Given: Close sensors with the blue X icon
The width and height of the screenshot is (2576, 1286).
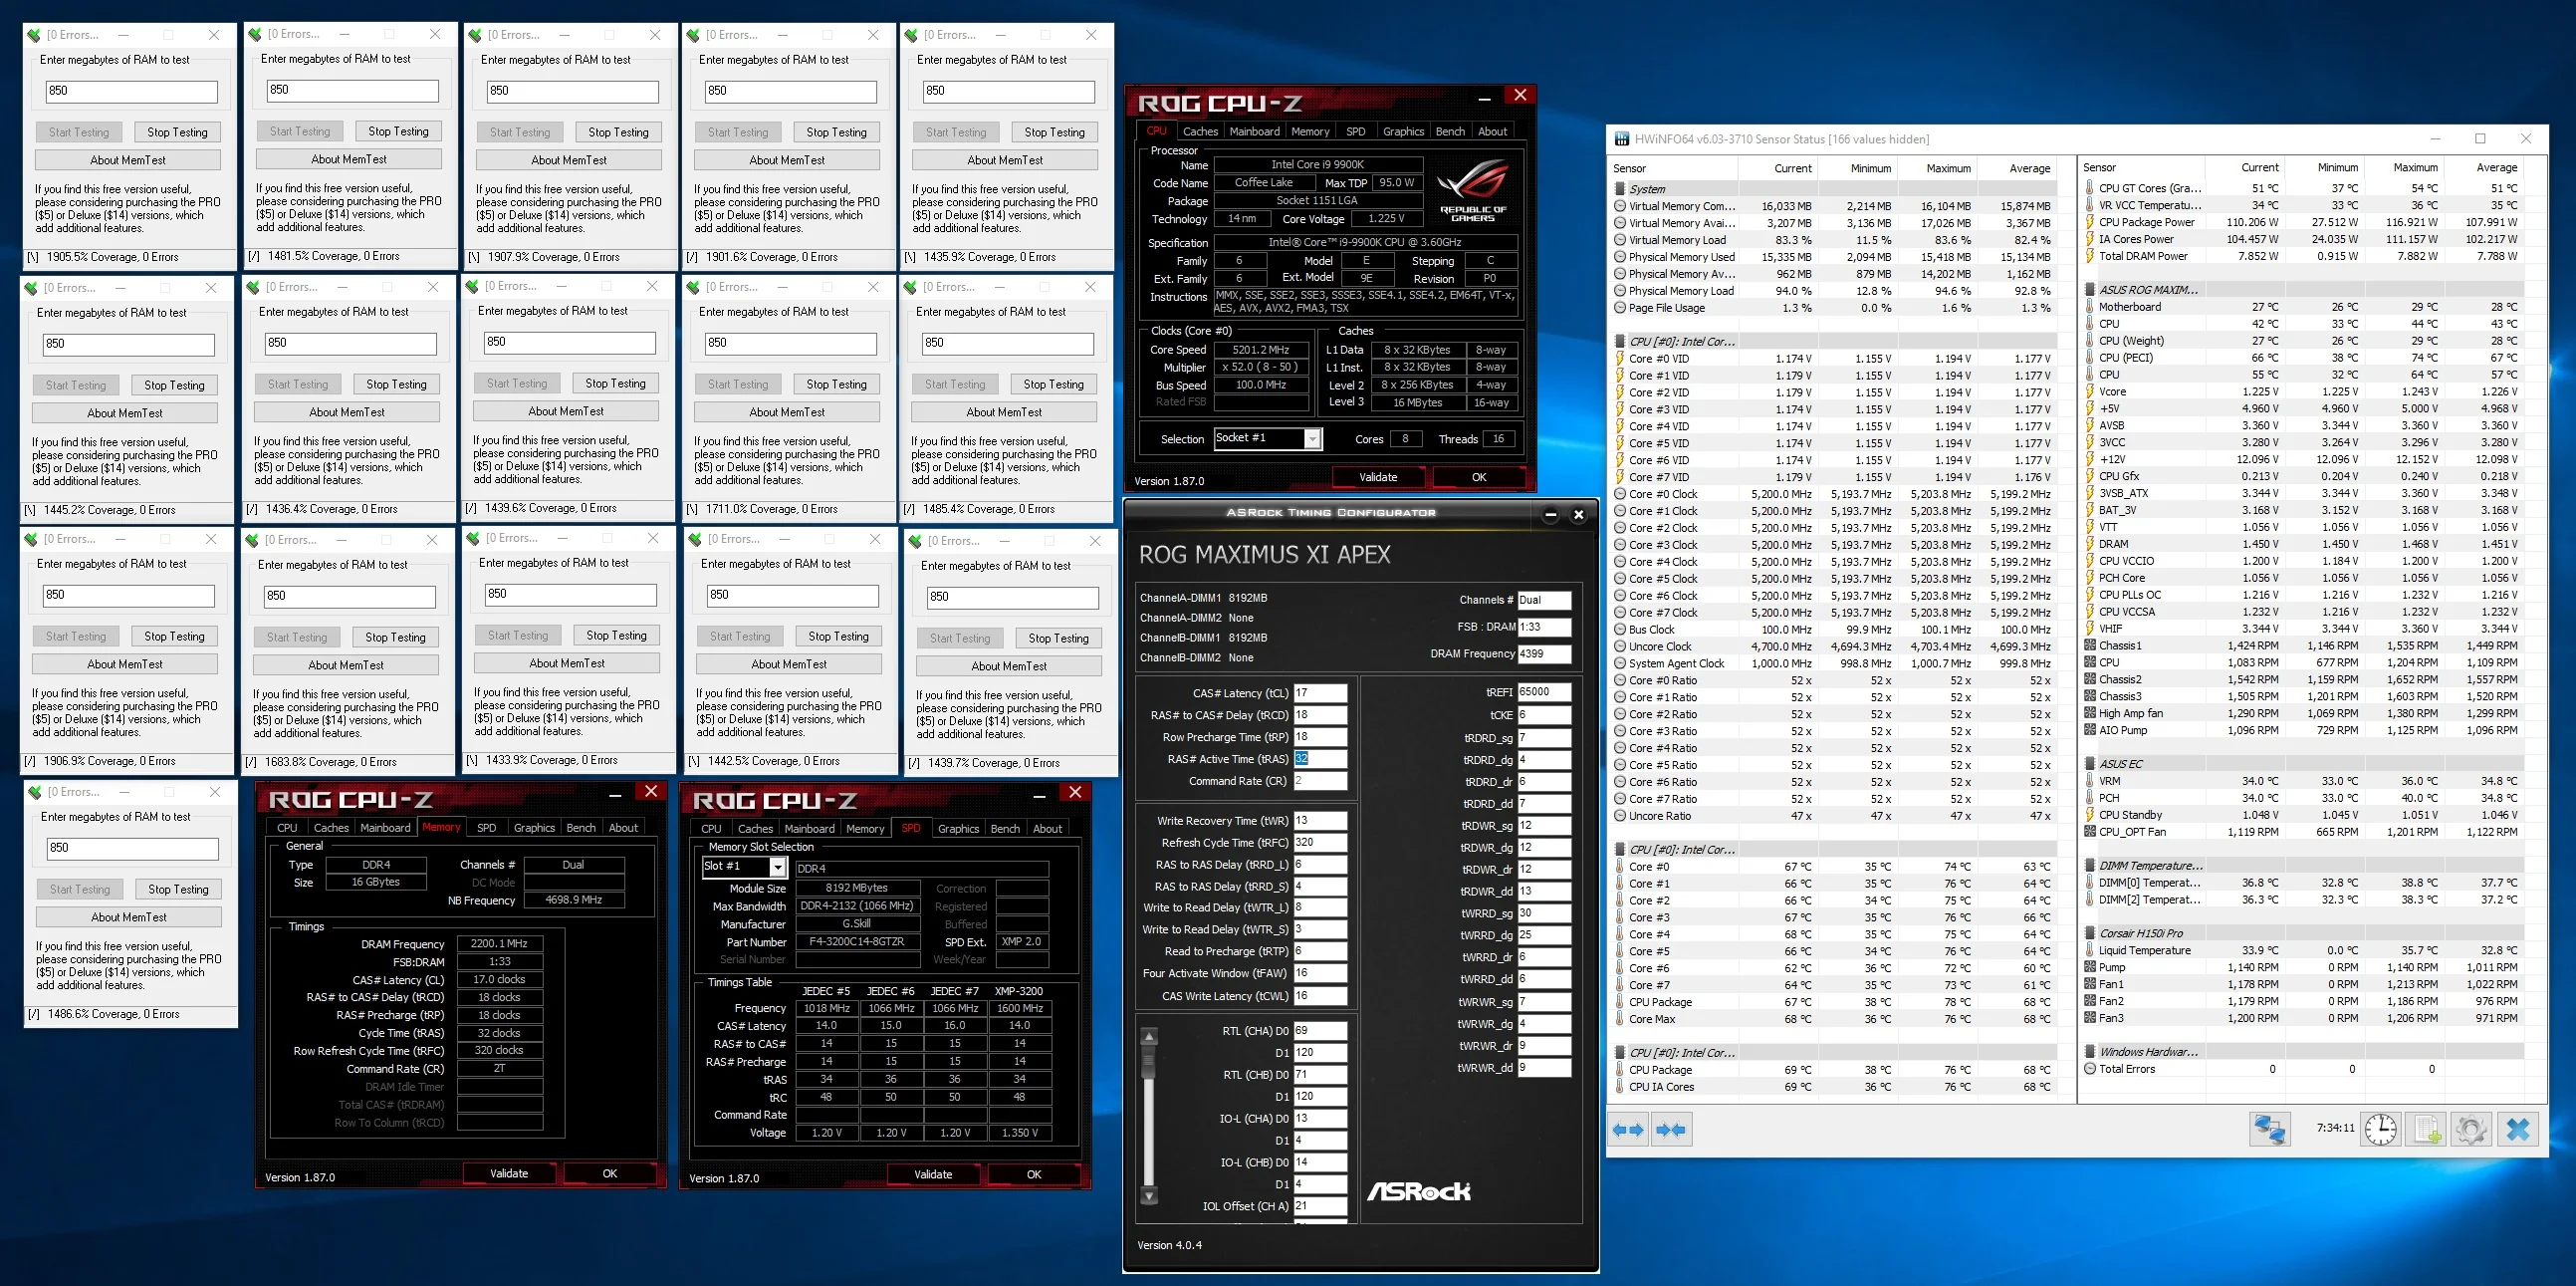Looking at the screenshot, I should point(2518,1130).
